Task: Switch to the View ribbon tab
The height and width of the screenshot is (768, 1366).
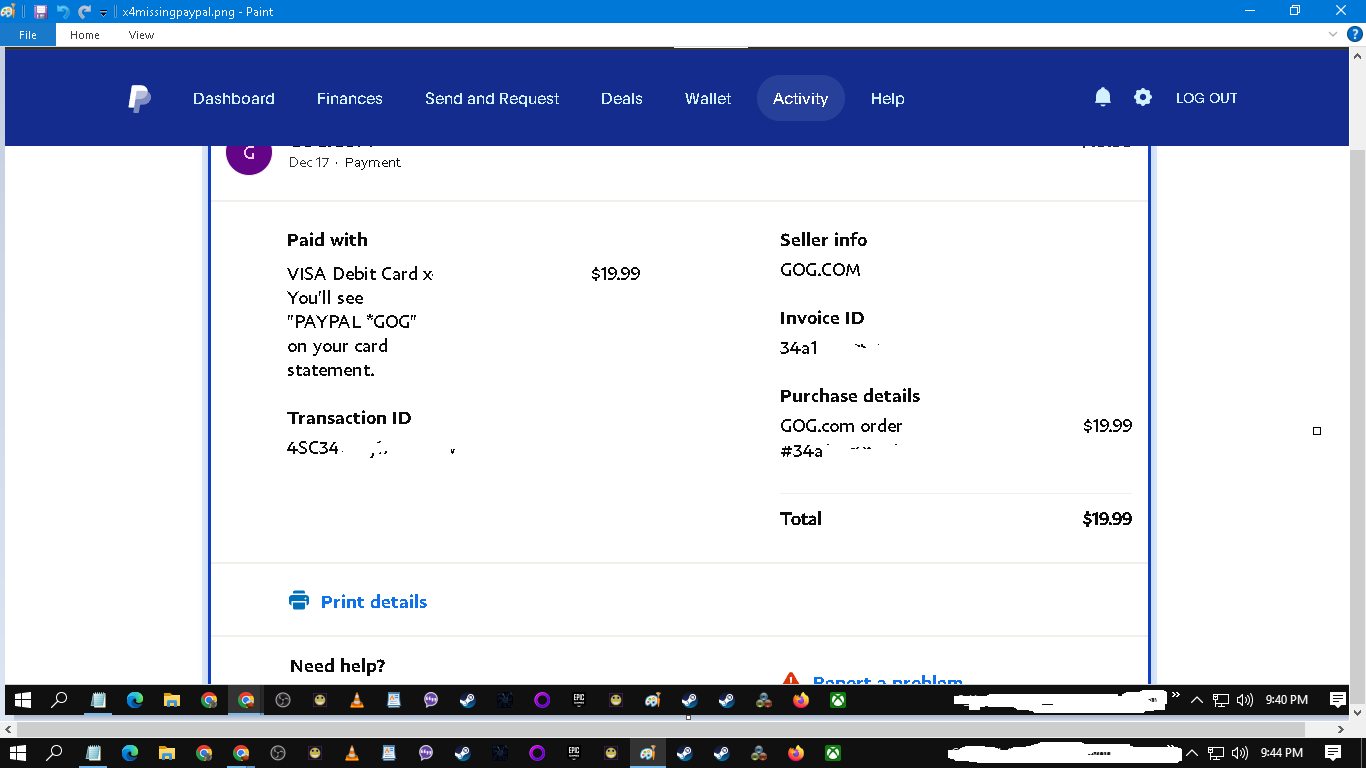Action: point(141,35)
